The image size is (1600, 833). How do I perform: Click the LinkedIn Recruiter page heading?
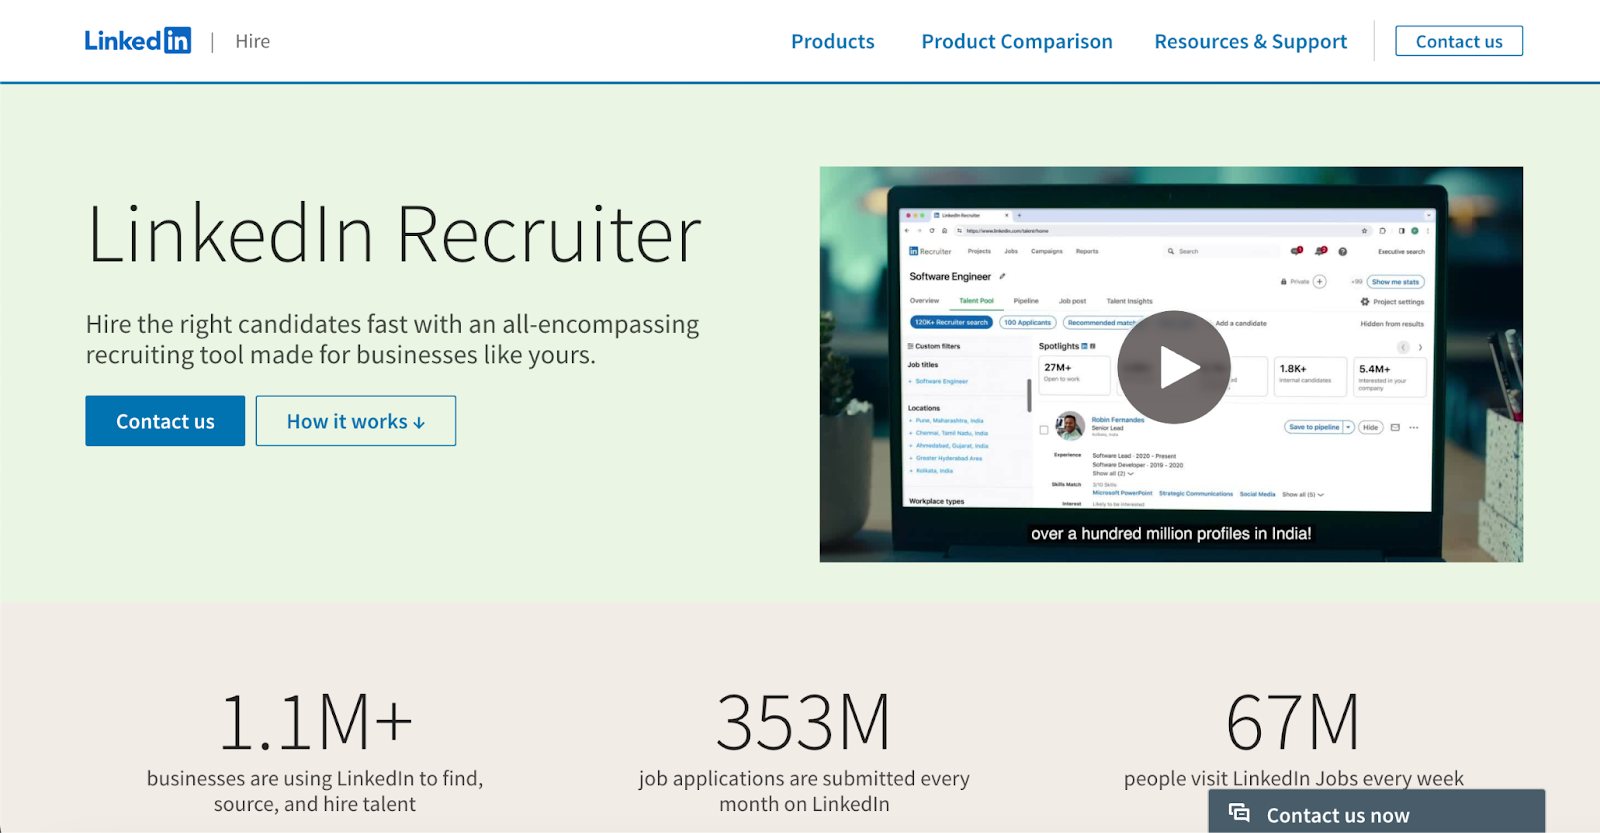394,235
